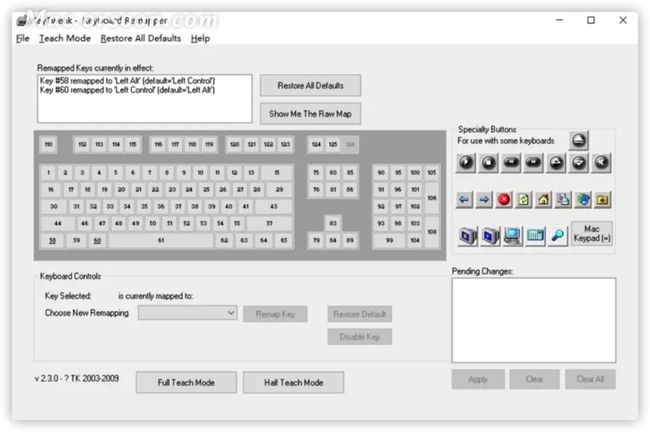Select the browser Forward blue arrow button
650x432 pixels.
pyautogui.click(x=484, y=200)
